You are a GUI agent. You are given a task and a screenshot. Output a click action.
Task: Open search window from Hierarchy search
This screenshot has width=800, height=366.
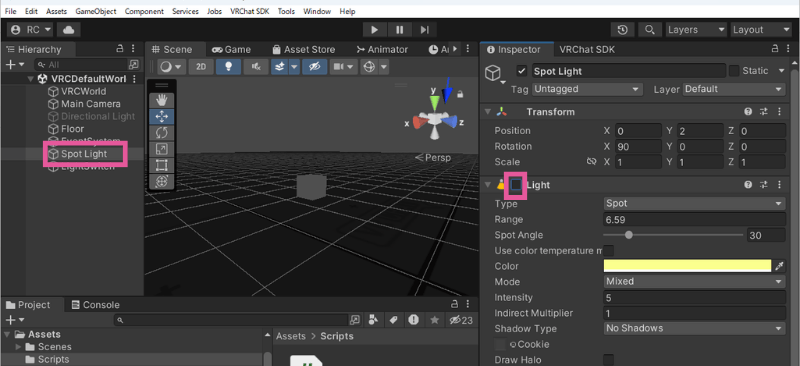(134, 65)
